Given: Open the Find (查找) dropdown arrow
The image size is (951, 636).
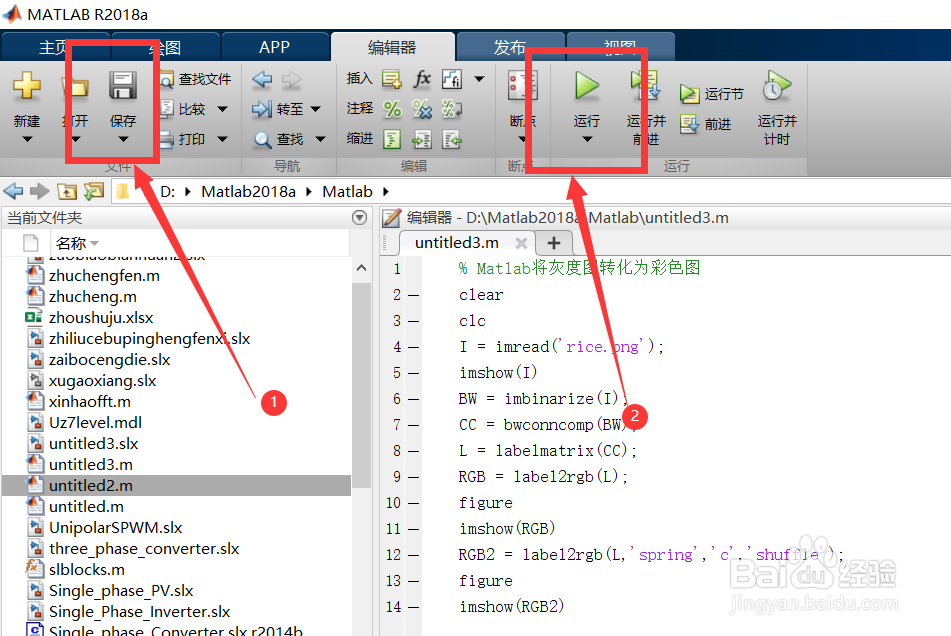Looking at the screenshot, I should (320, 139).
